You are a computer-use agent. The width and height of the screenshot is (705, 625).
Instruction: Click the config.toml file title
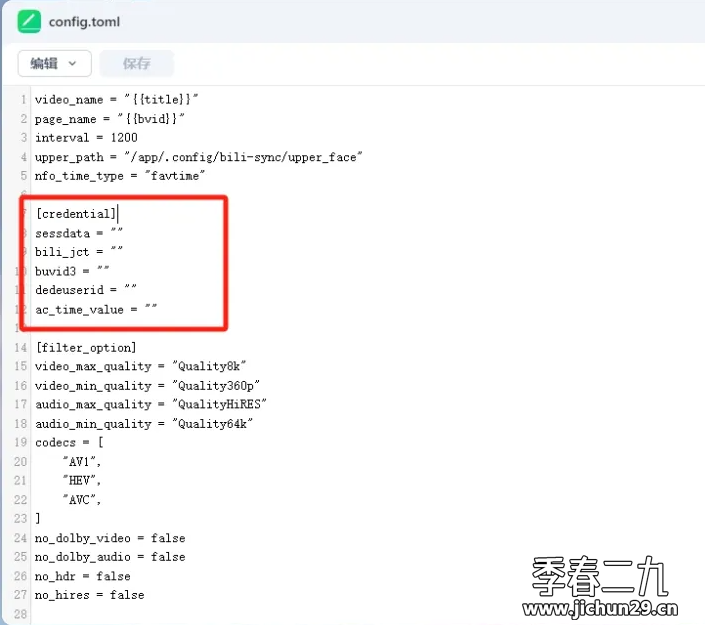point(84,22)
